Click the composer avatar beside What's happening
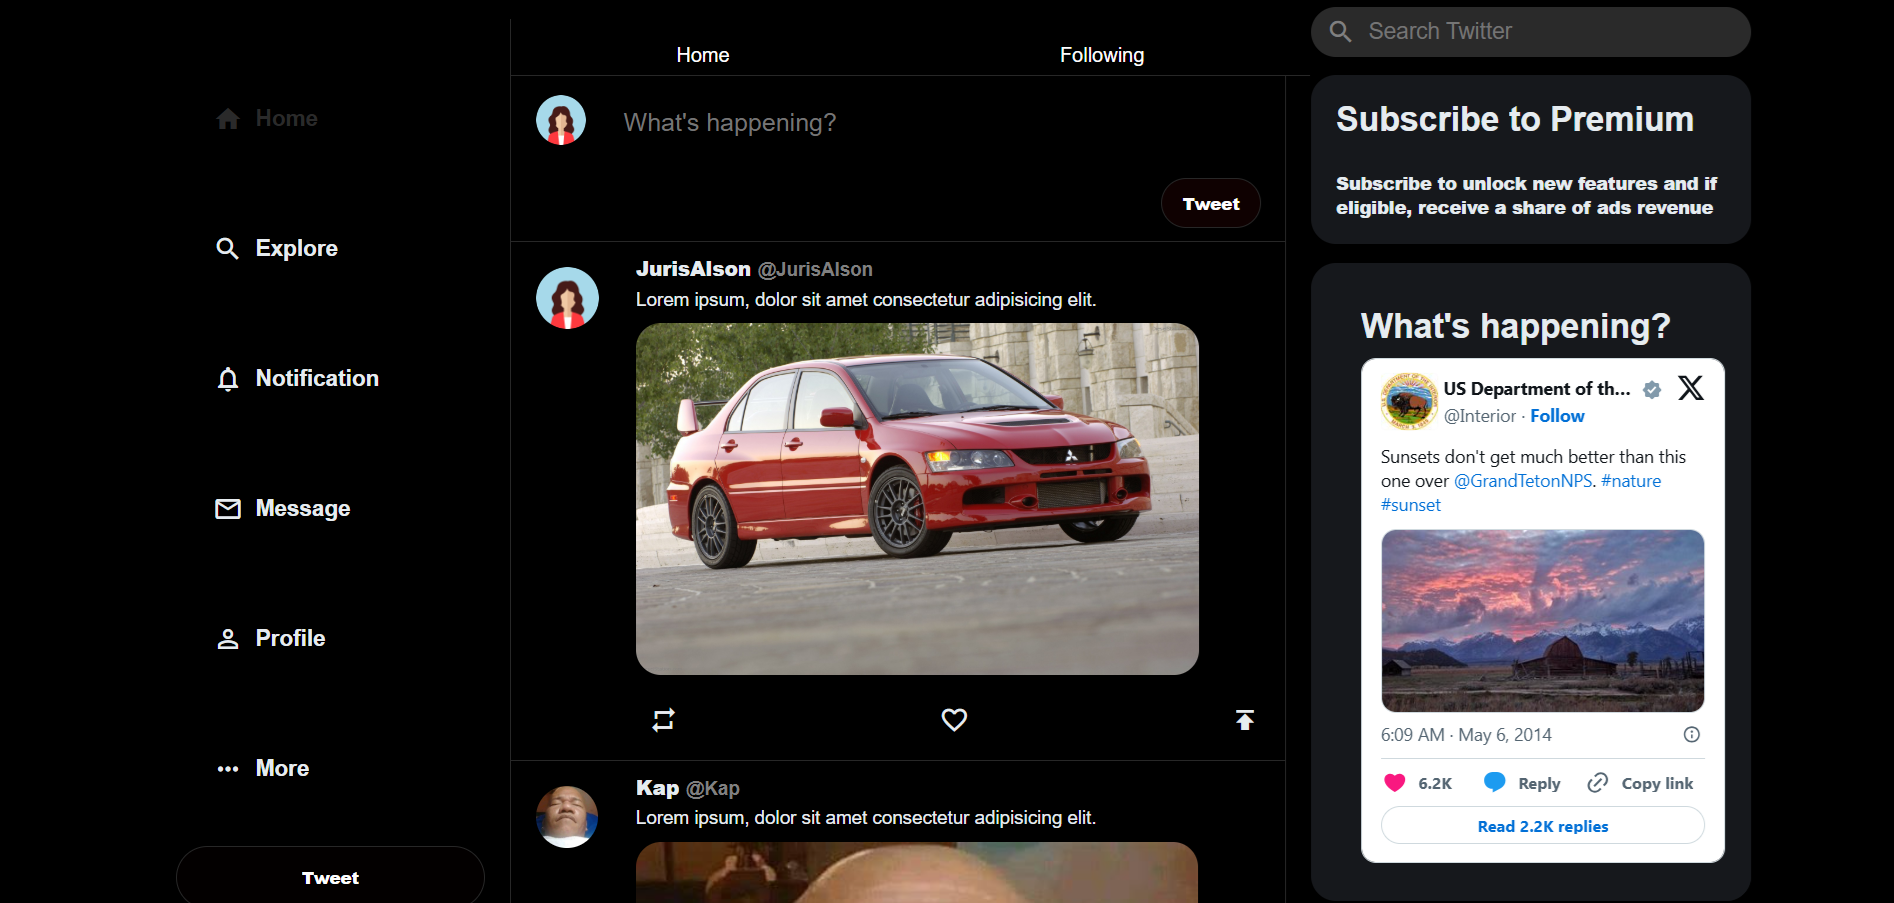The image size is (1894, 903). (x=561, y=120)
